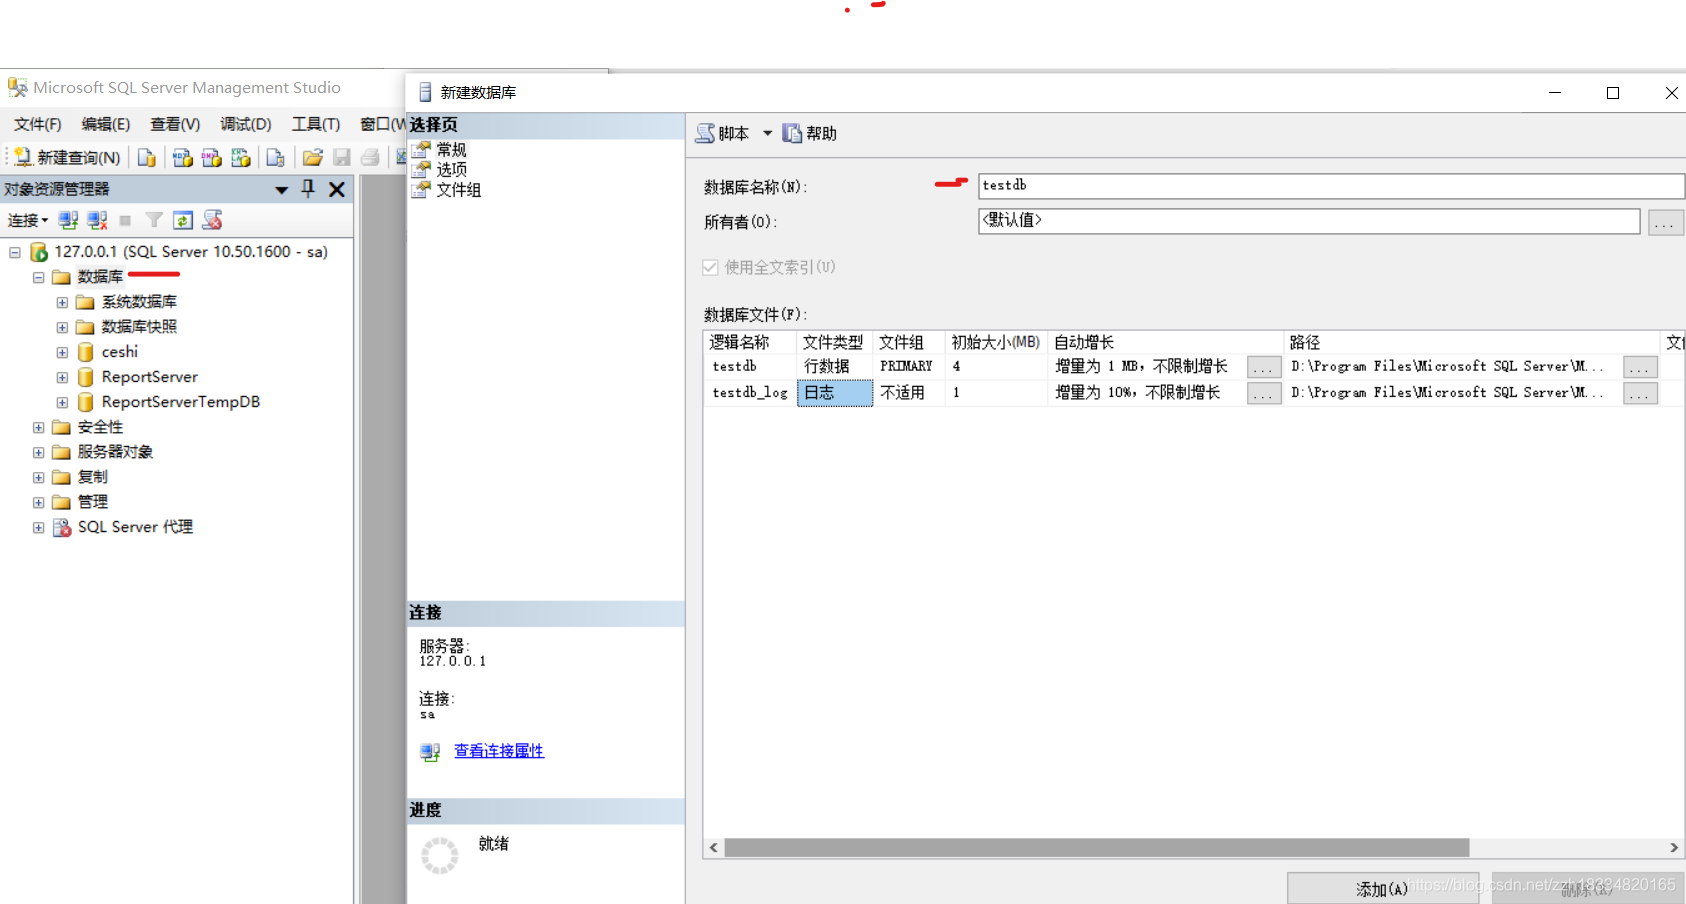This screenshot has width=1686, height=904.
Task: Expand the 系统数据库 folder
Action: [x=62, y=302]
